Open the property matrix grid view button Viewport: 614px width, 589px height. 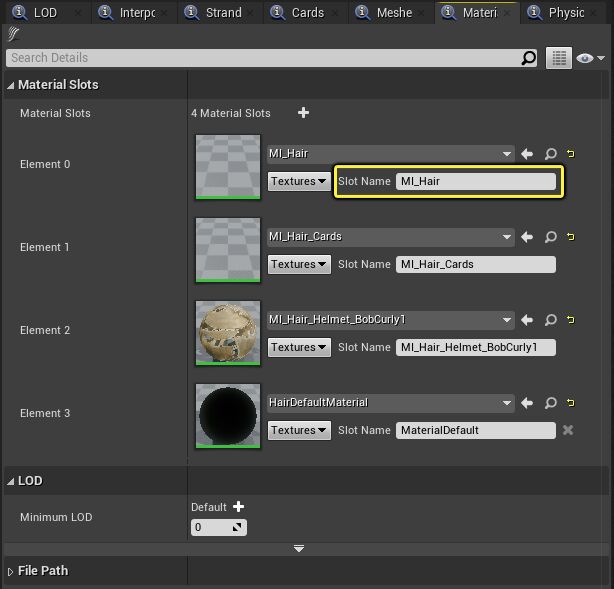tap(558, 58)
